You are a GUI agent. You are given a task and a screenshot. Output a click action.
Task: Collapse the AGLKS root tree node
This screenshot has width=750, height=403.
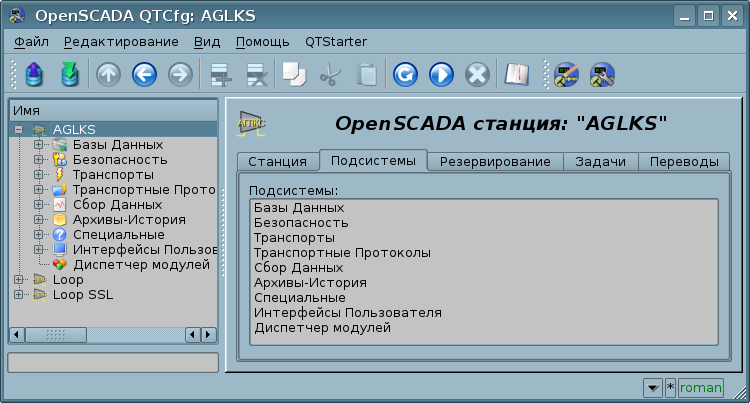point(19,130)
